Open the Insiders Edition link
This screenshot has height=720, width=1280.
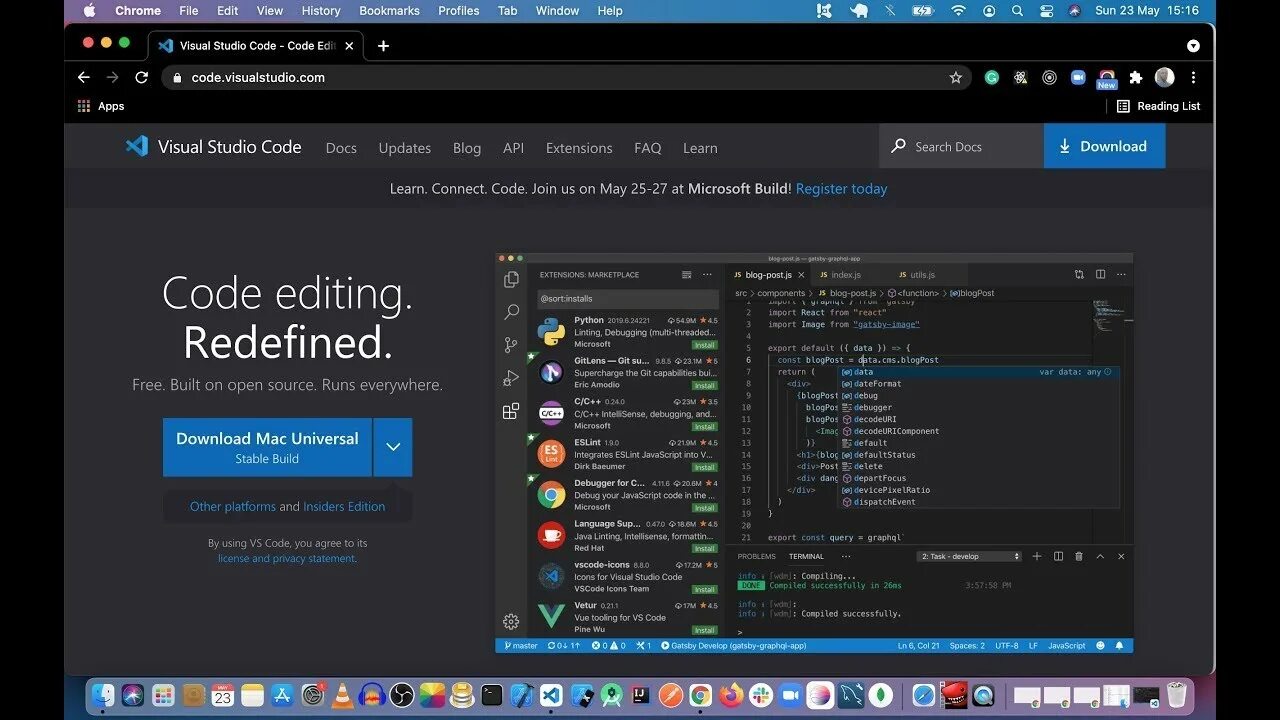coord(344,507)
